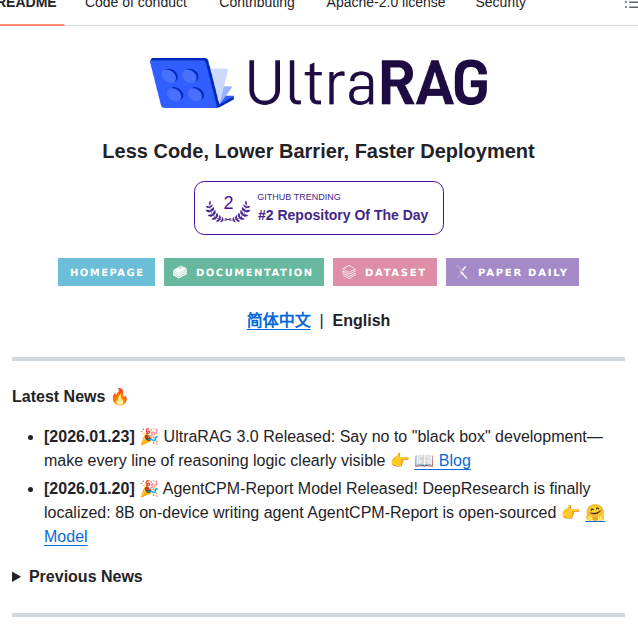Click the blue UltraRAG brick logo icon
Image resolution: width=638 pixels, height=638 pixels.
[x=192, y=83]
